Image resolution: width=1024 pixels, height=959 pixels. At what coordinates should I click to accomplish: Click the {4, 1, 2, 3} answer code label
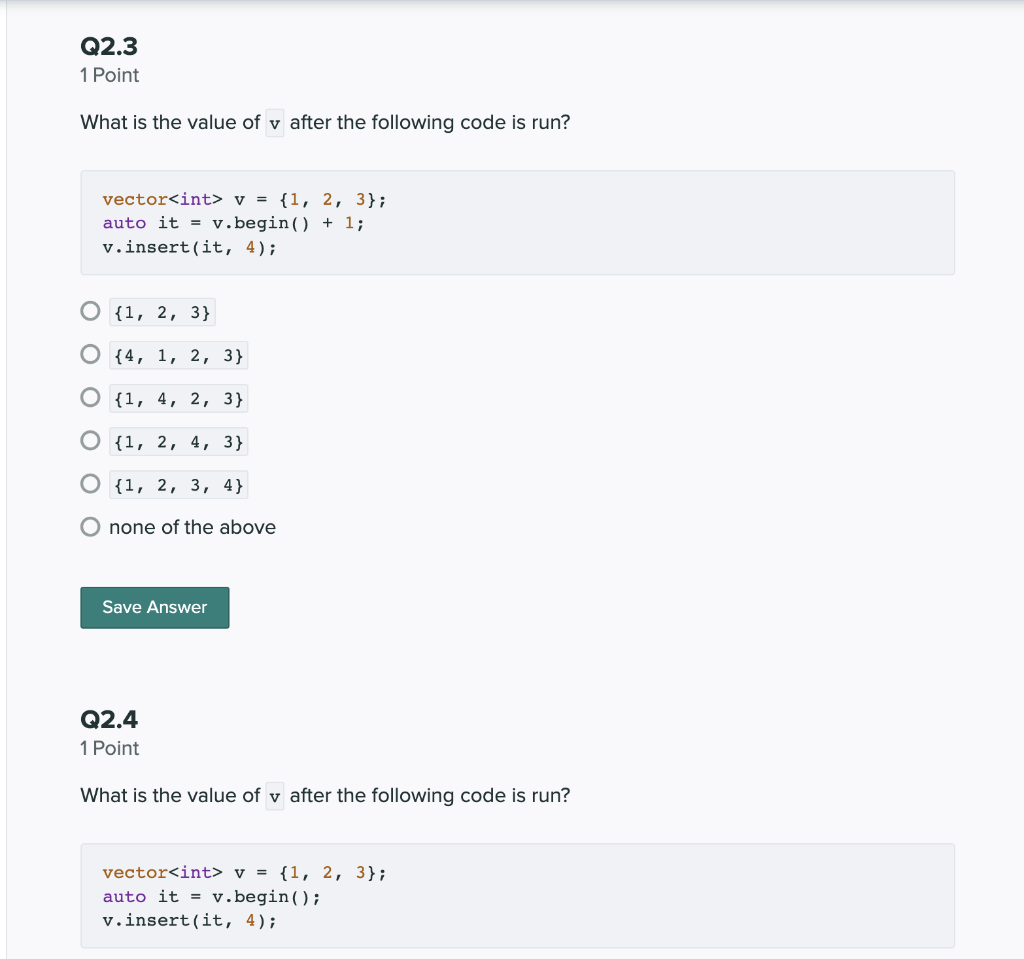click(178, 355)
